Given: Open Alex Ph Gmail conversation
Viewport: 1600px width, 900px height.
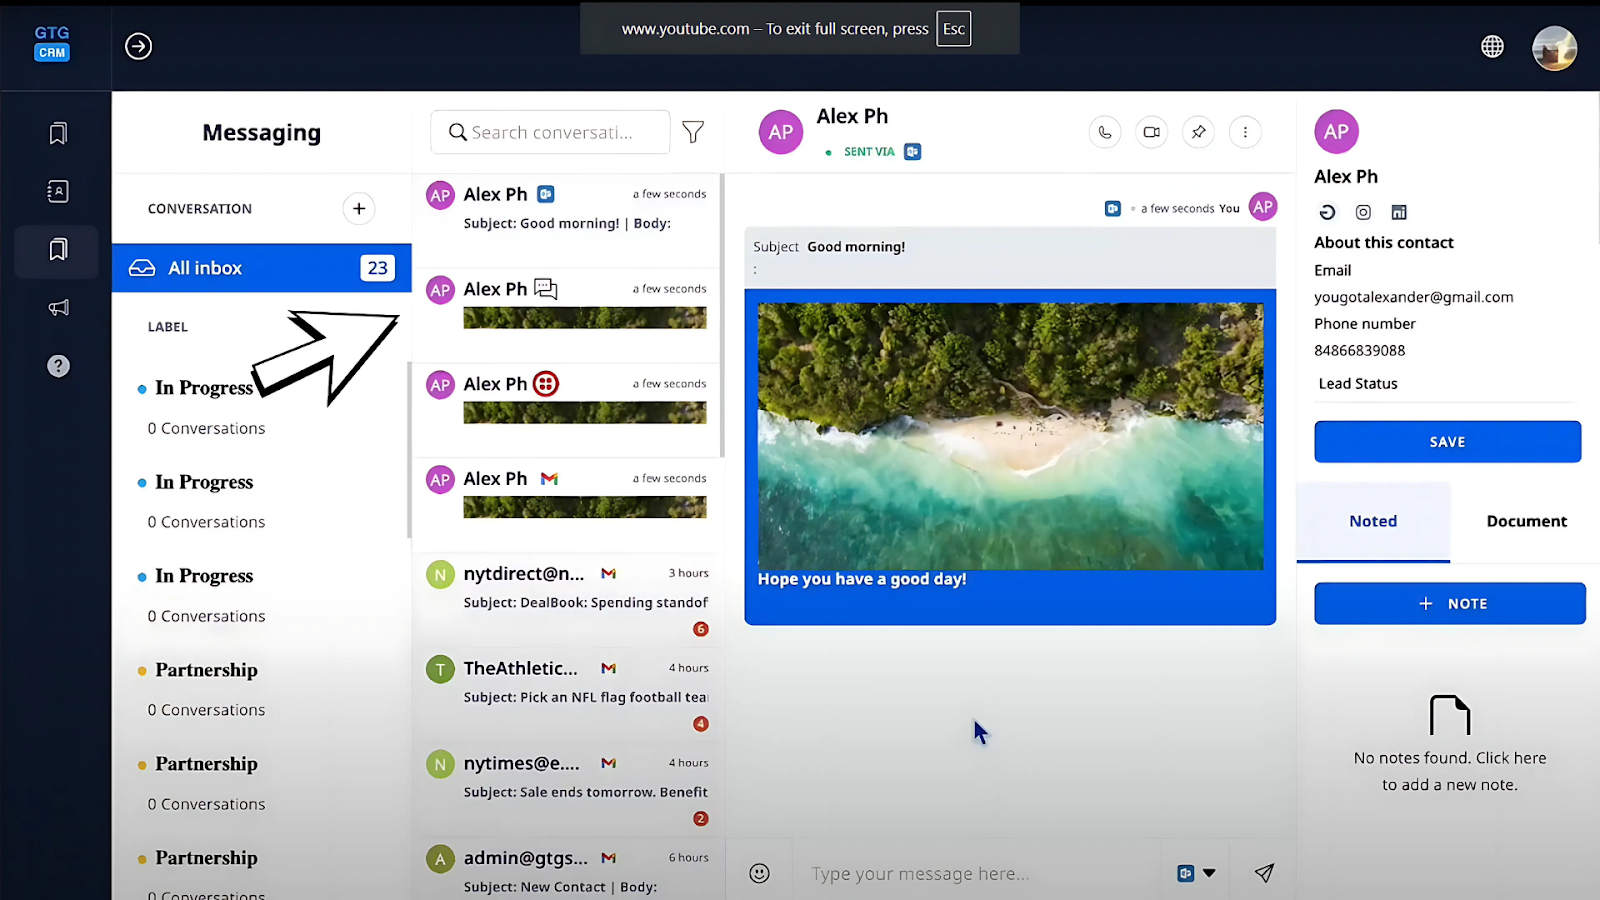Looking at the screenshot, I should pos(567,505).
